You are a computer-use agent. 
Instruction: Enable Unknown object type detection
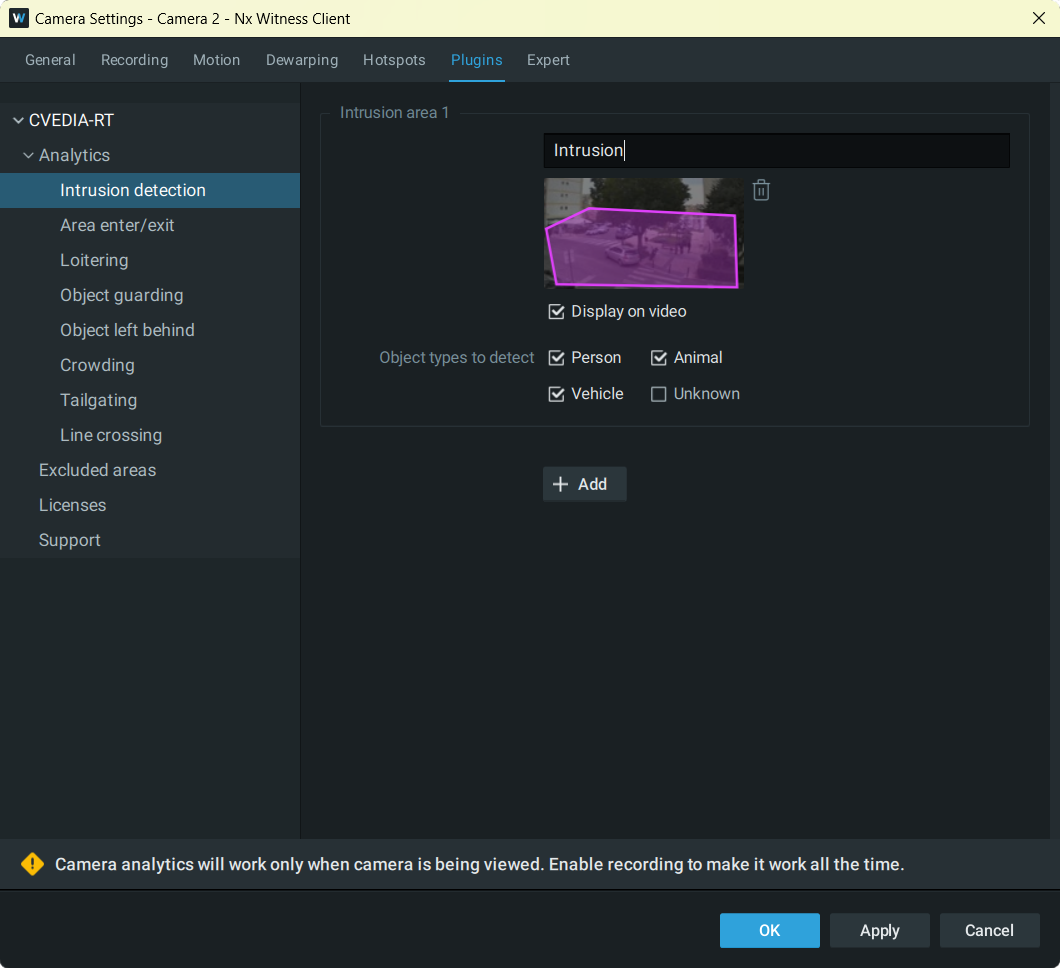click(658, 394)
